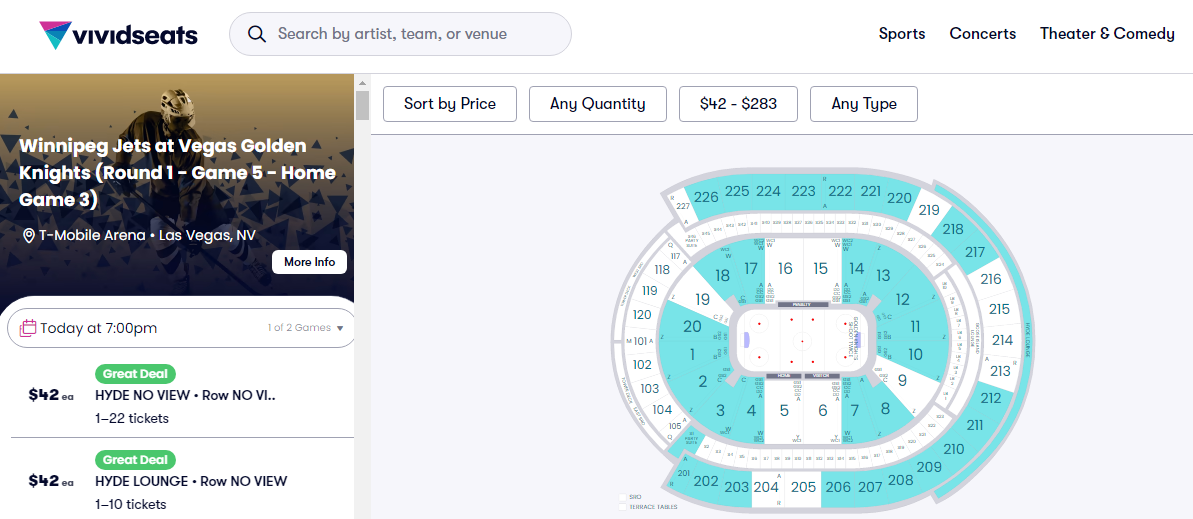Open the Sort by Price dropdown
The image size is (1193, 519).
click(450, 104)
